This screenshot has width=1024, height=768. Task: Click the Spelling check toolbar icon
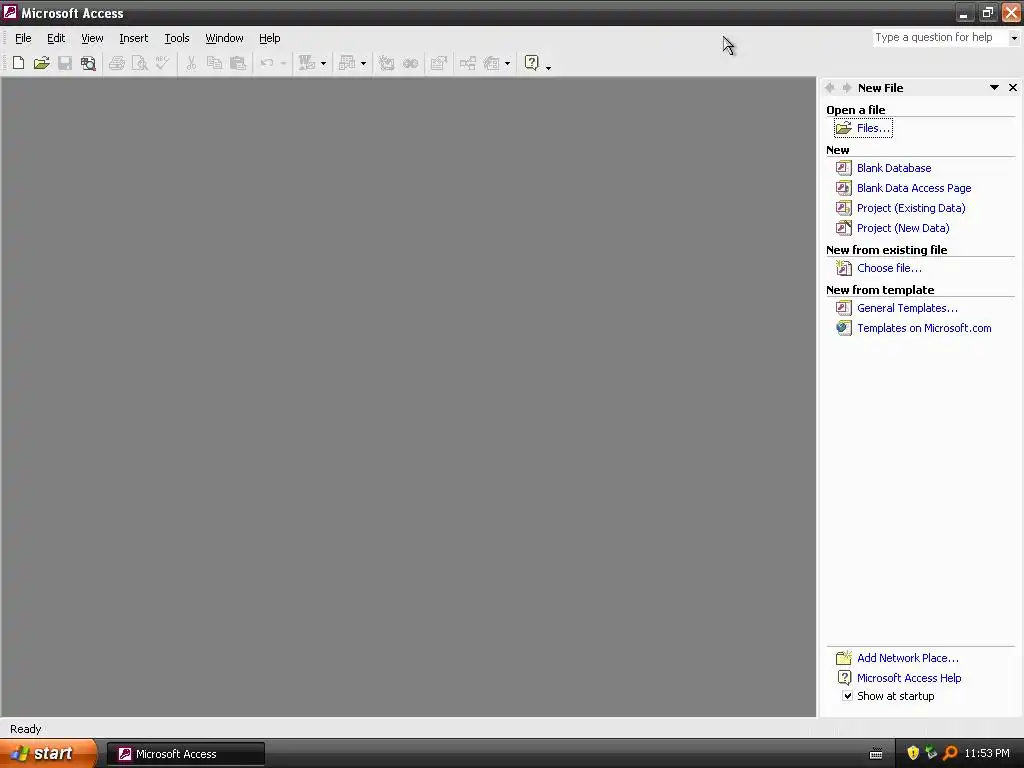click(x=163, y=63)
